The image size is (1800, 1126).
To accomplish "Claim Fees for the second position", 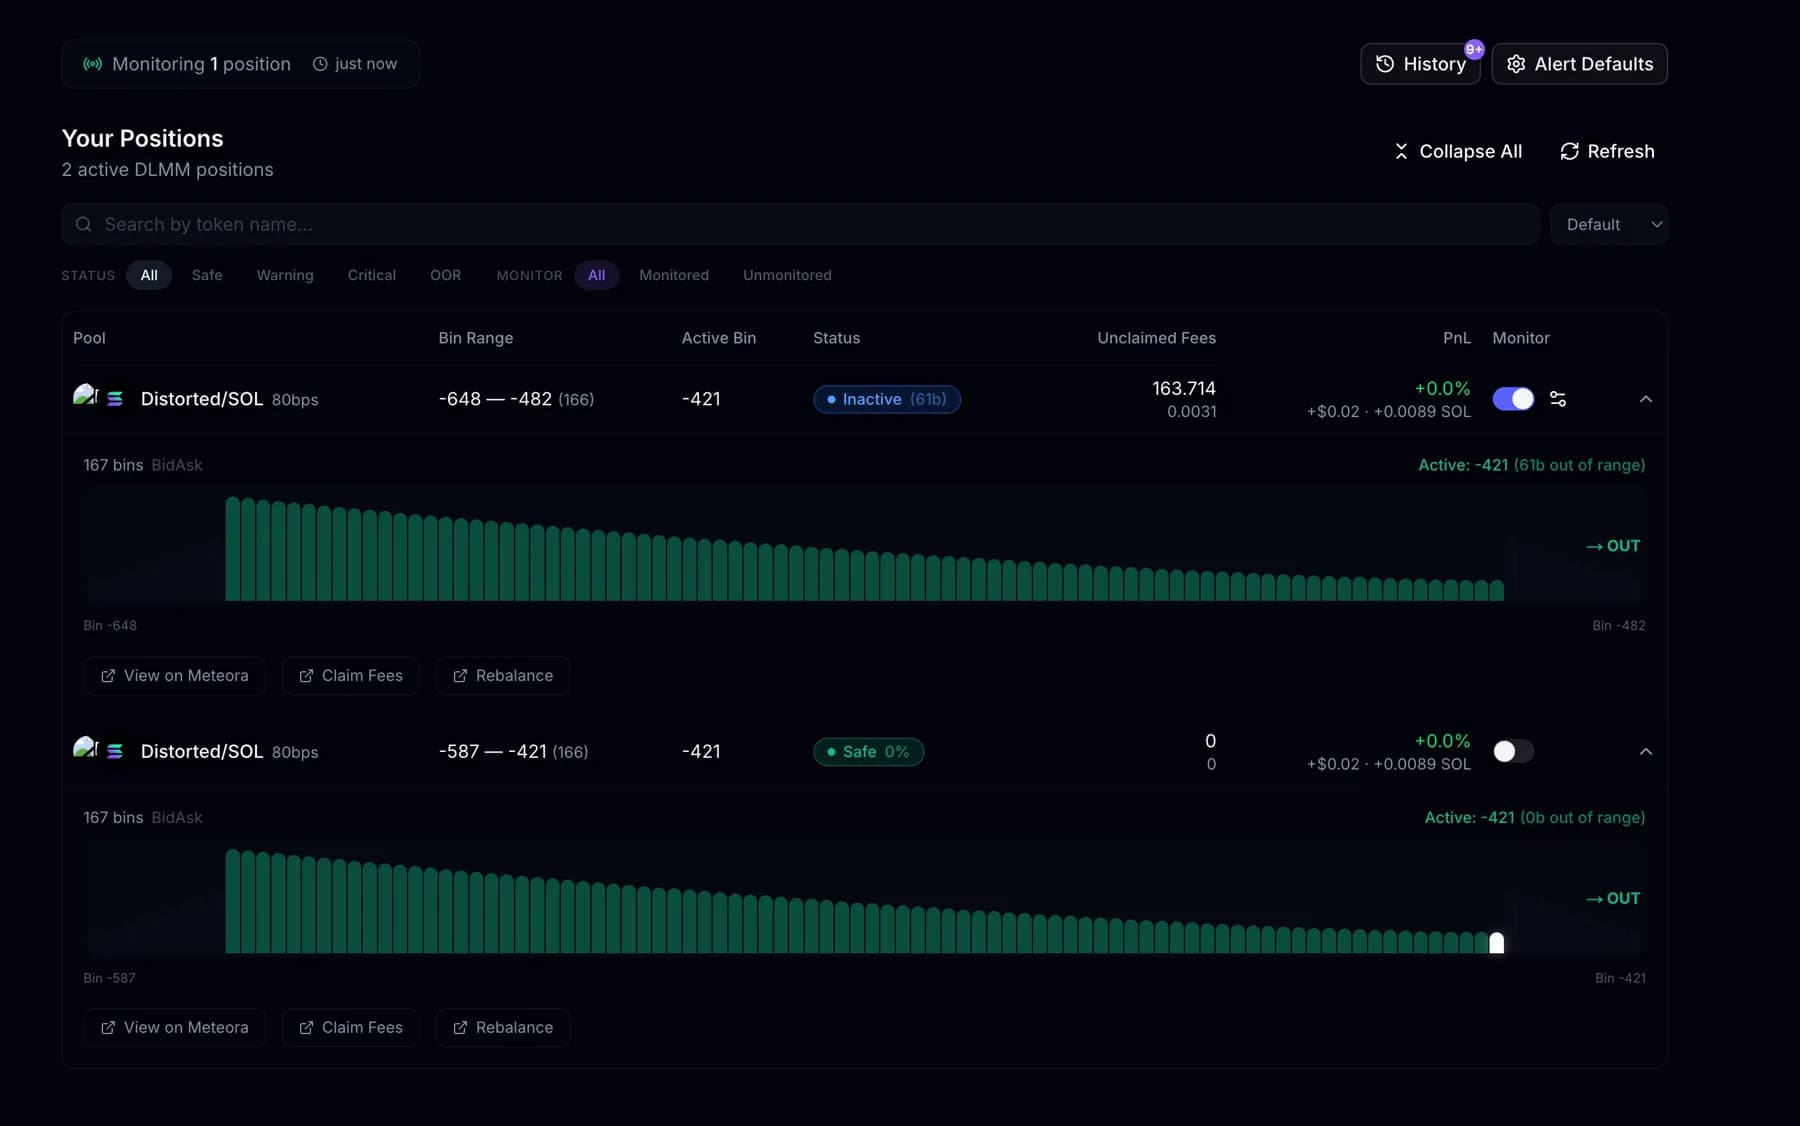I will 350,1028.
